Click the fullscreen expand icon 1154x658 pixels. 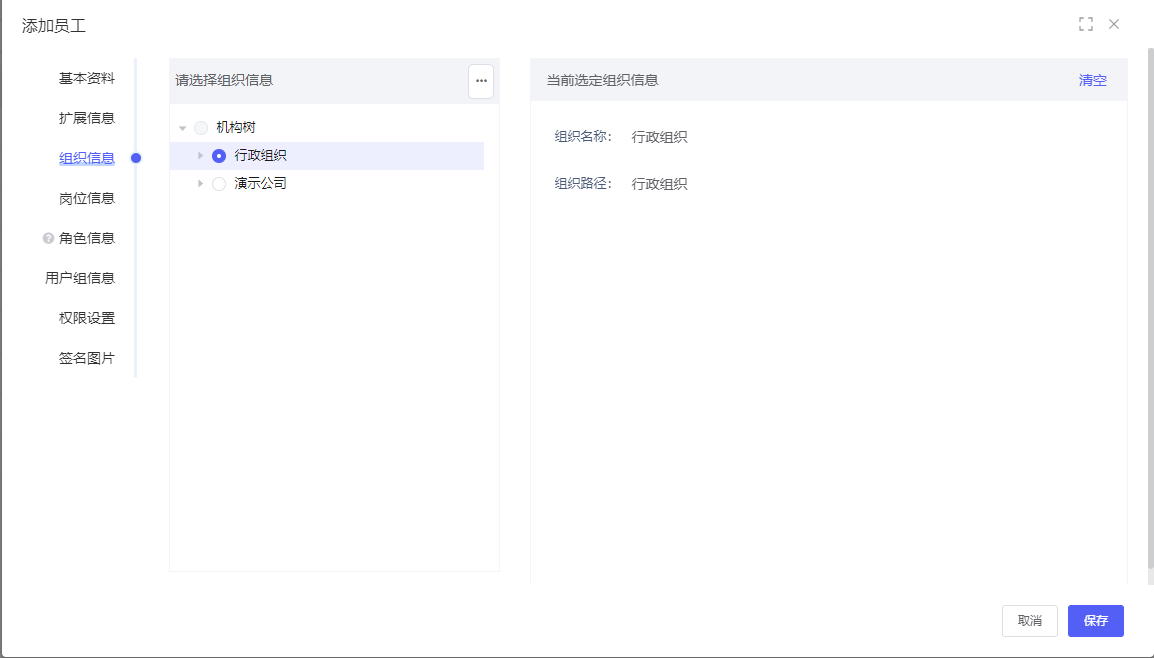coord(1085,24)
